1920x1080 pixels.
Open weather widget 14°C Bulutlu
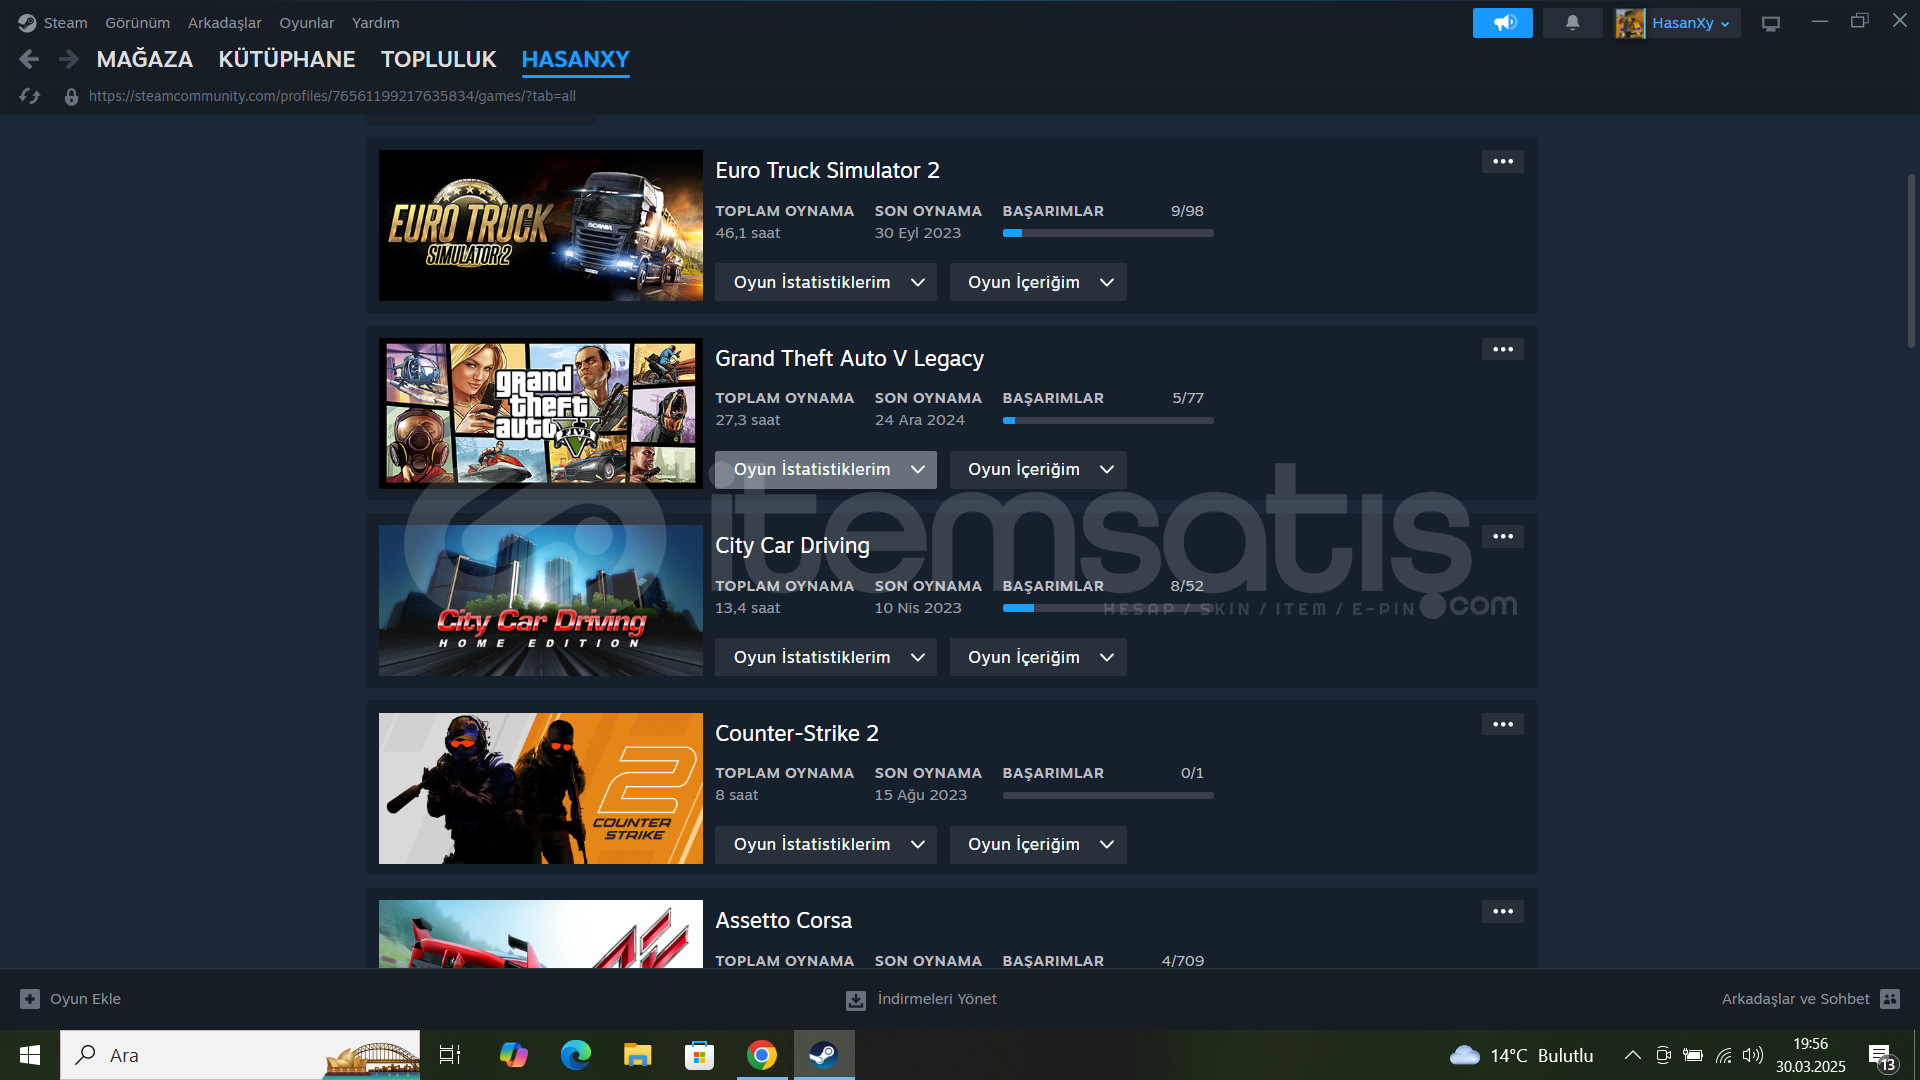[1522, 1055]
